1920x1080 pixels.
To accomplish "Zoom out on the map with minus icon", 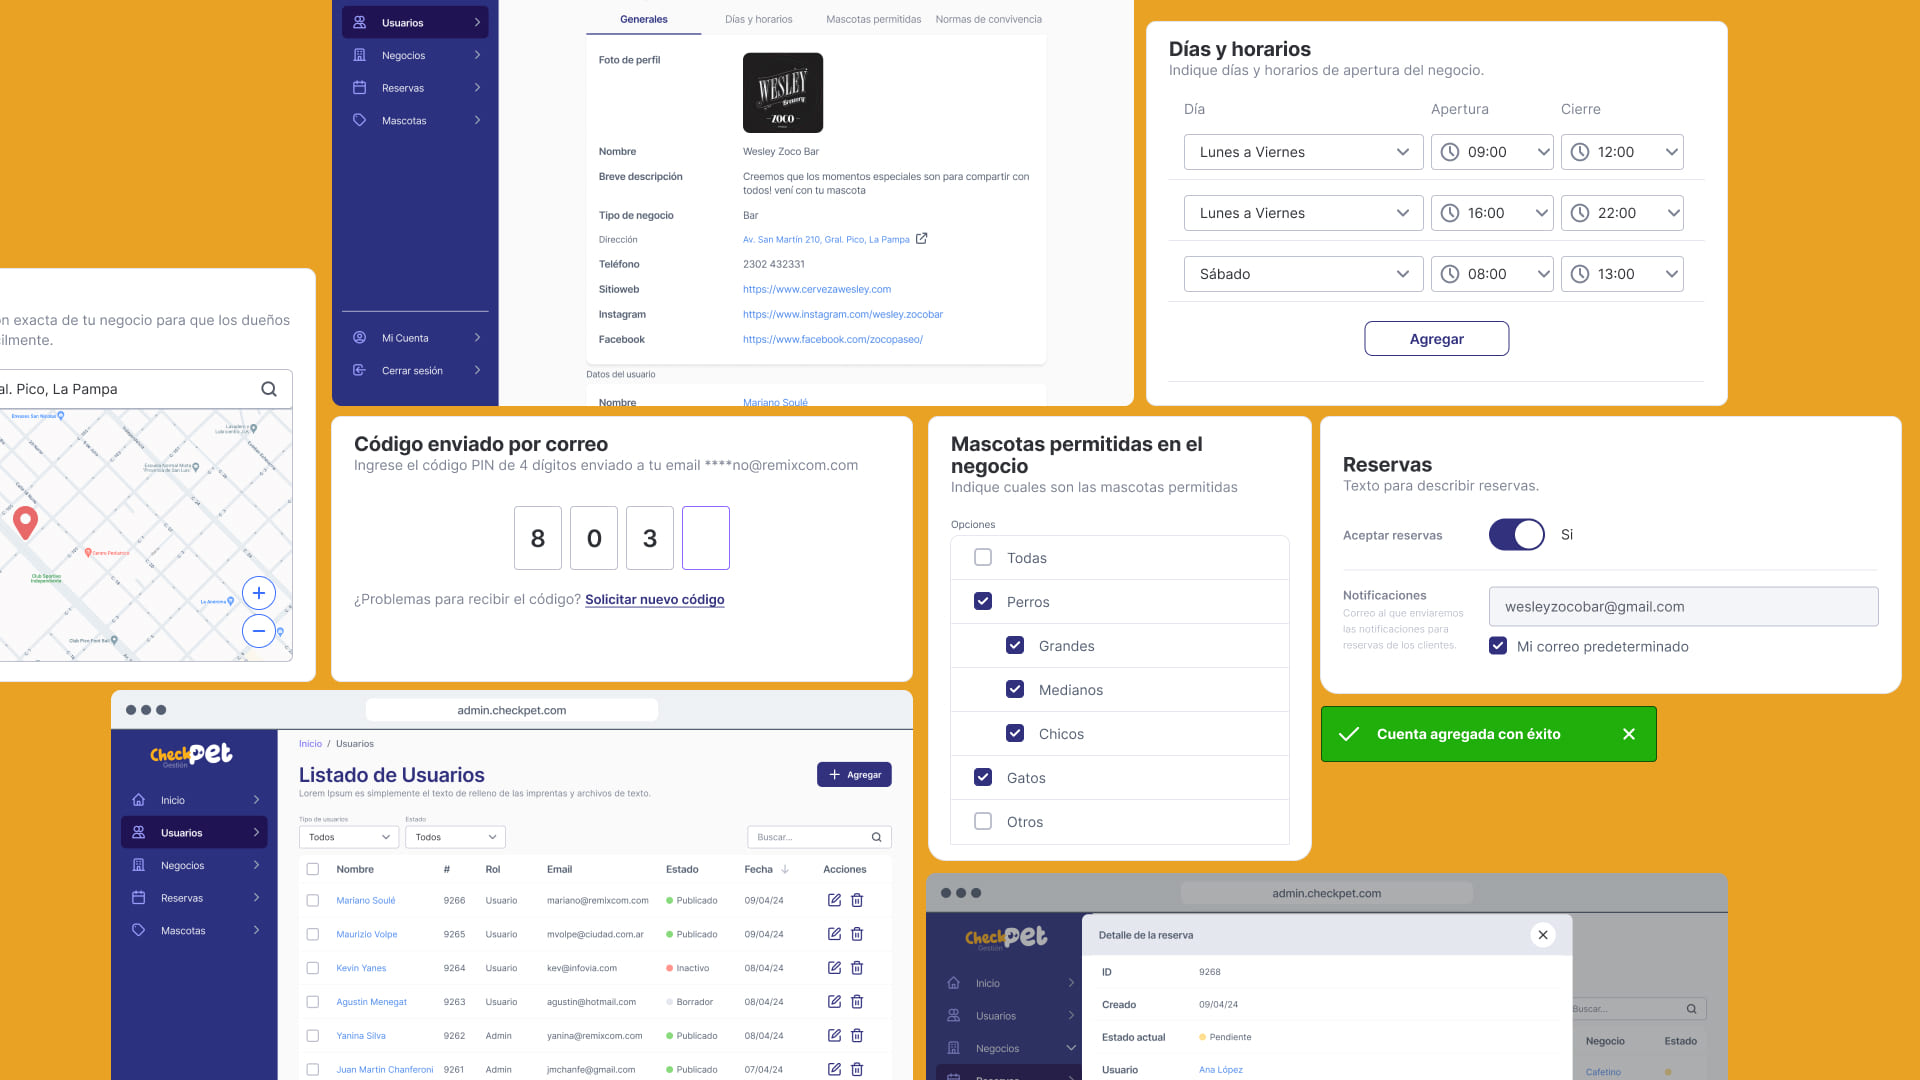I will [259, 631].
